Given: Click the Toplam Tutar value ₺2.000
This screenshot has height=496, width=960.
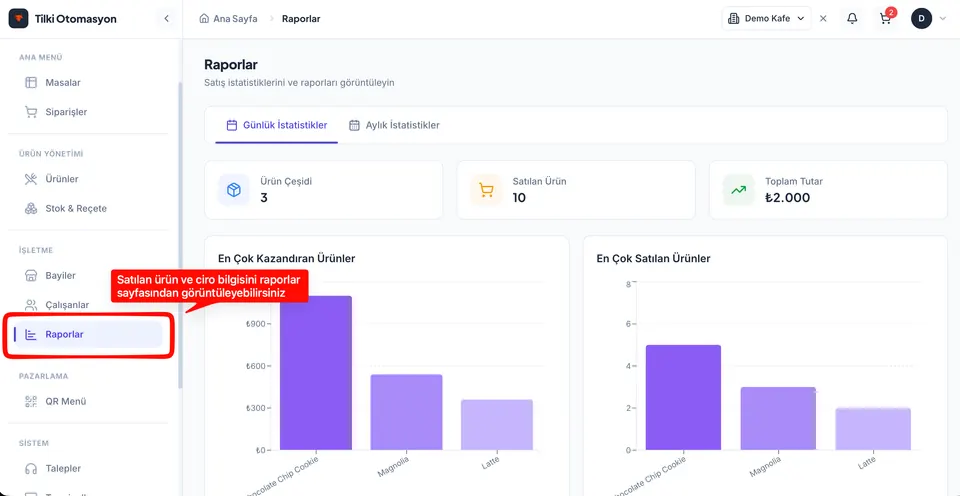Looking at the screenshot, I should click(787, 198).
